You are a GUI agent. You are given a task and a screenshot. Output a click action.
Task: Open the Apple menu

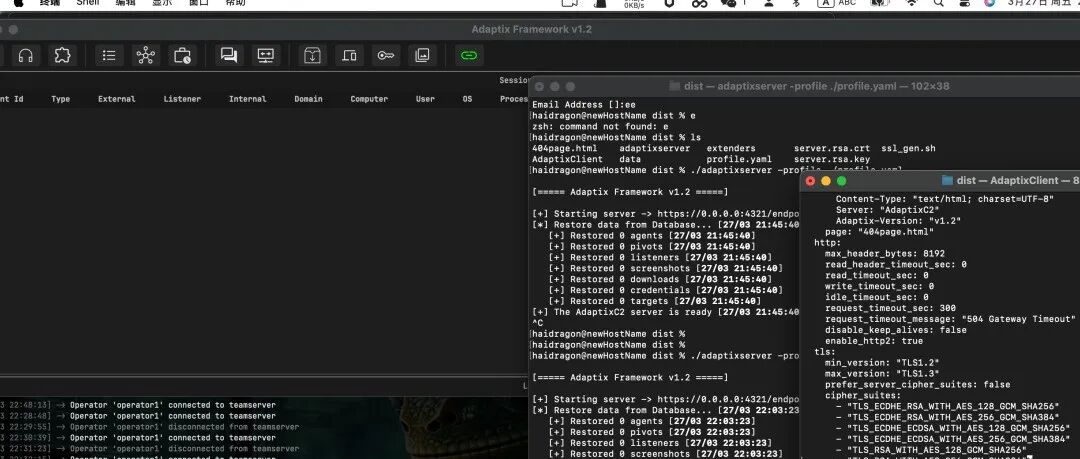tap(19, 3)
